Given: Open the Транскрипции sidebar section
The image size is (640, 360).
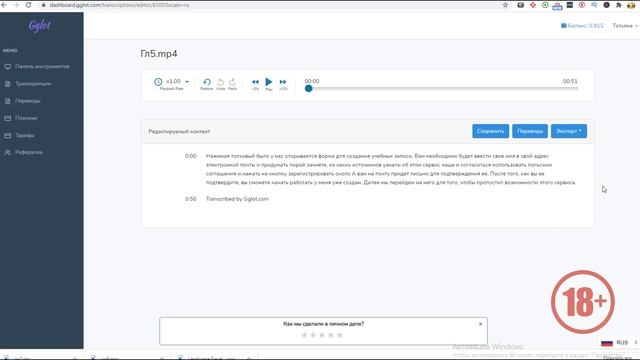Looking at the screenshot, I should 33,84.
